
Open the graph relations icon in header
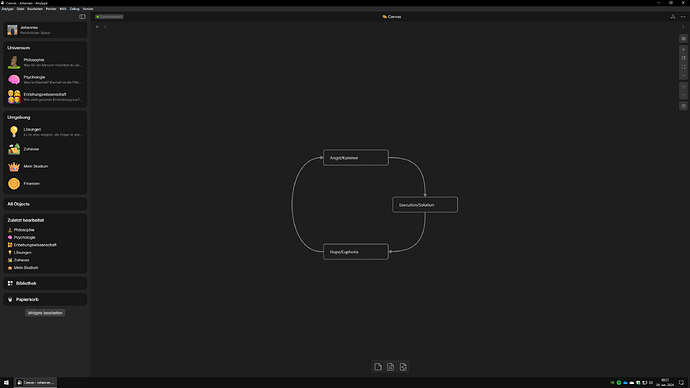click(673, 17)
